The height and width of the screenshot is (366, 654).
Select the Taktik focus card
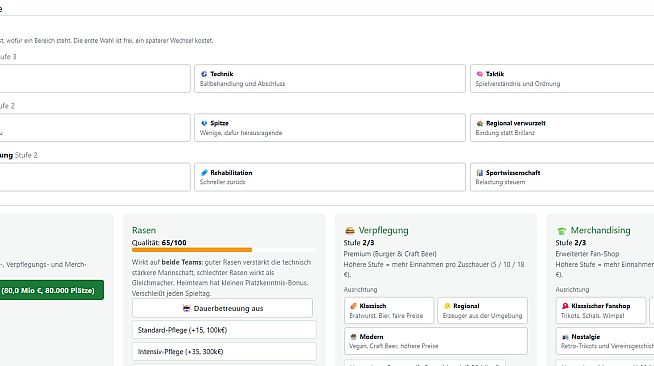point(562,78)
